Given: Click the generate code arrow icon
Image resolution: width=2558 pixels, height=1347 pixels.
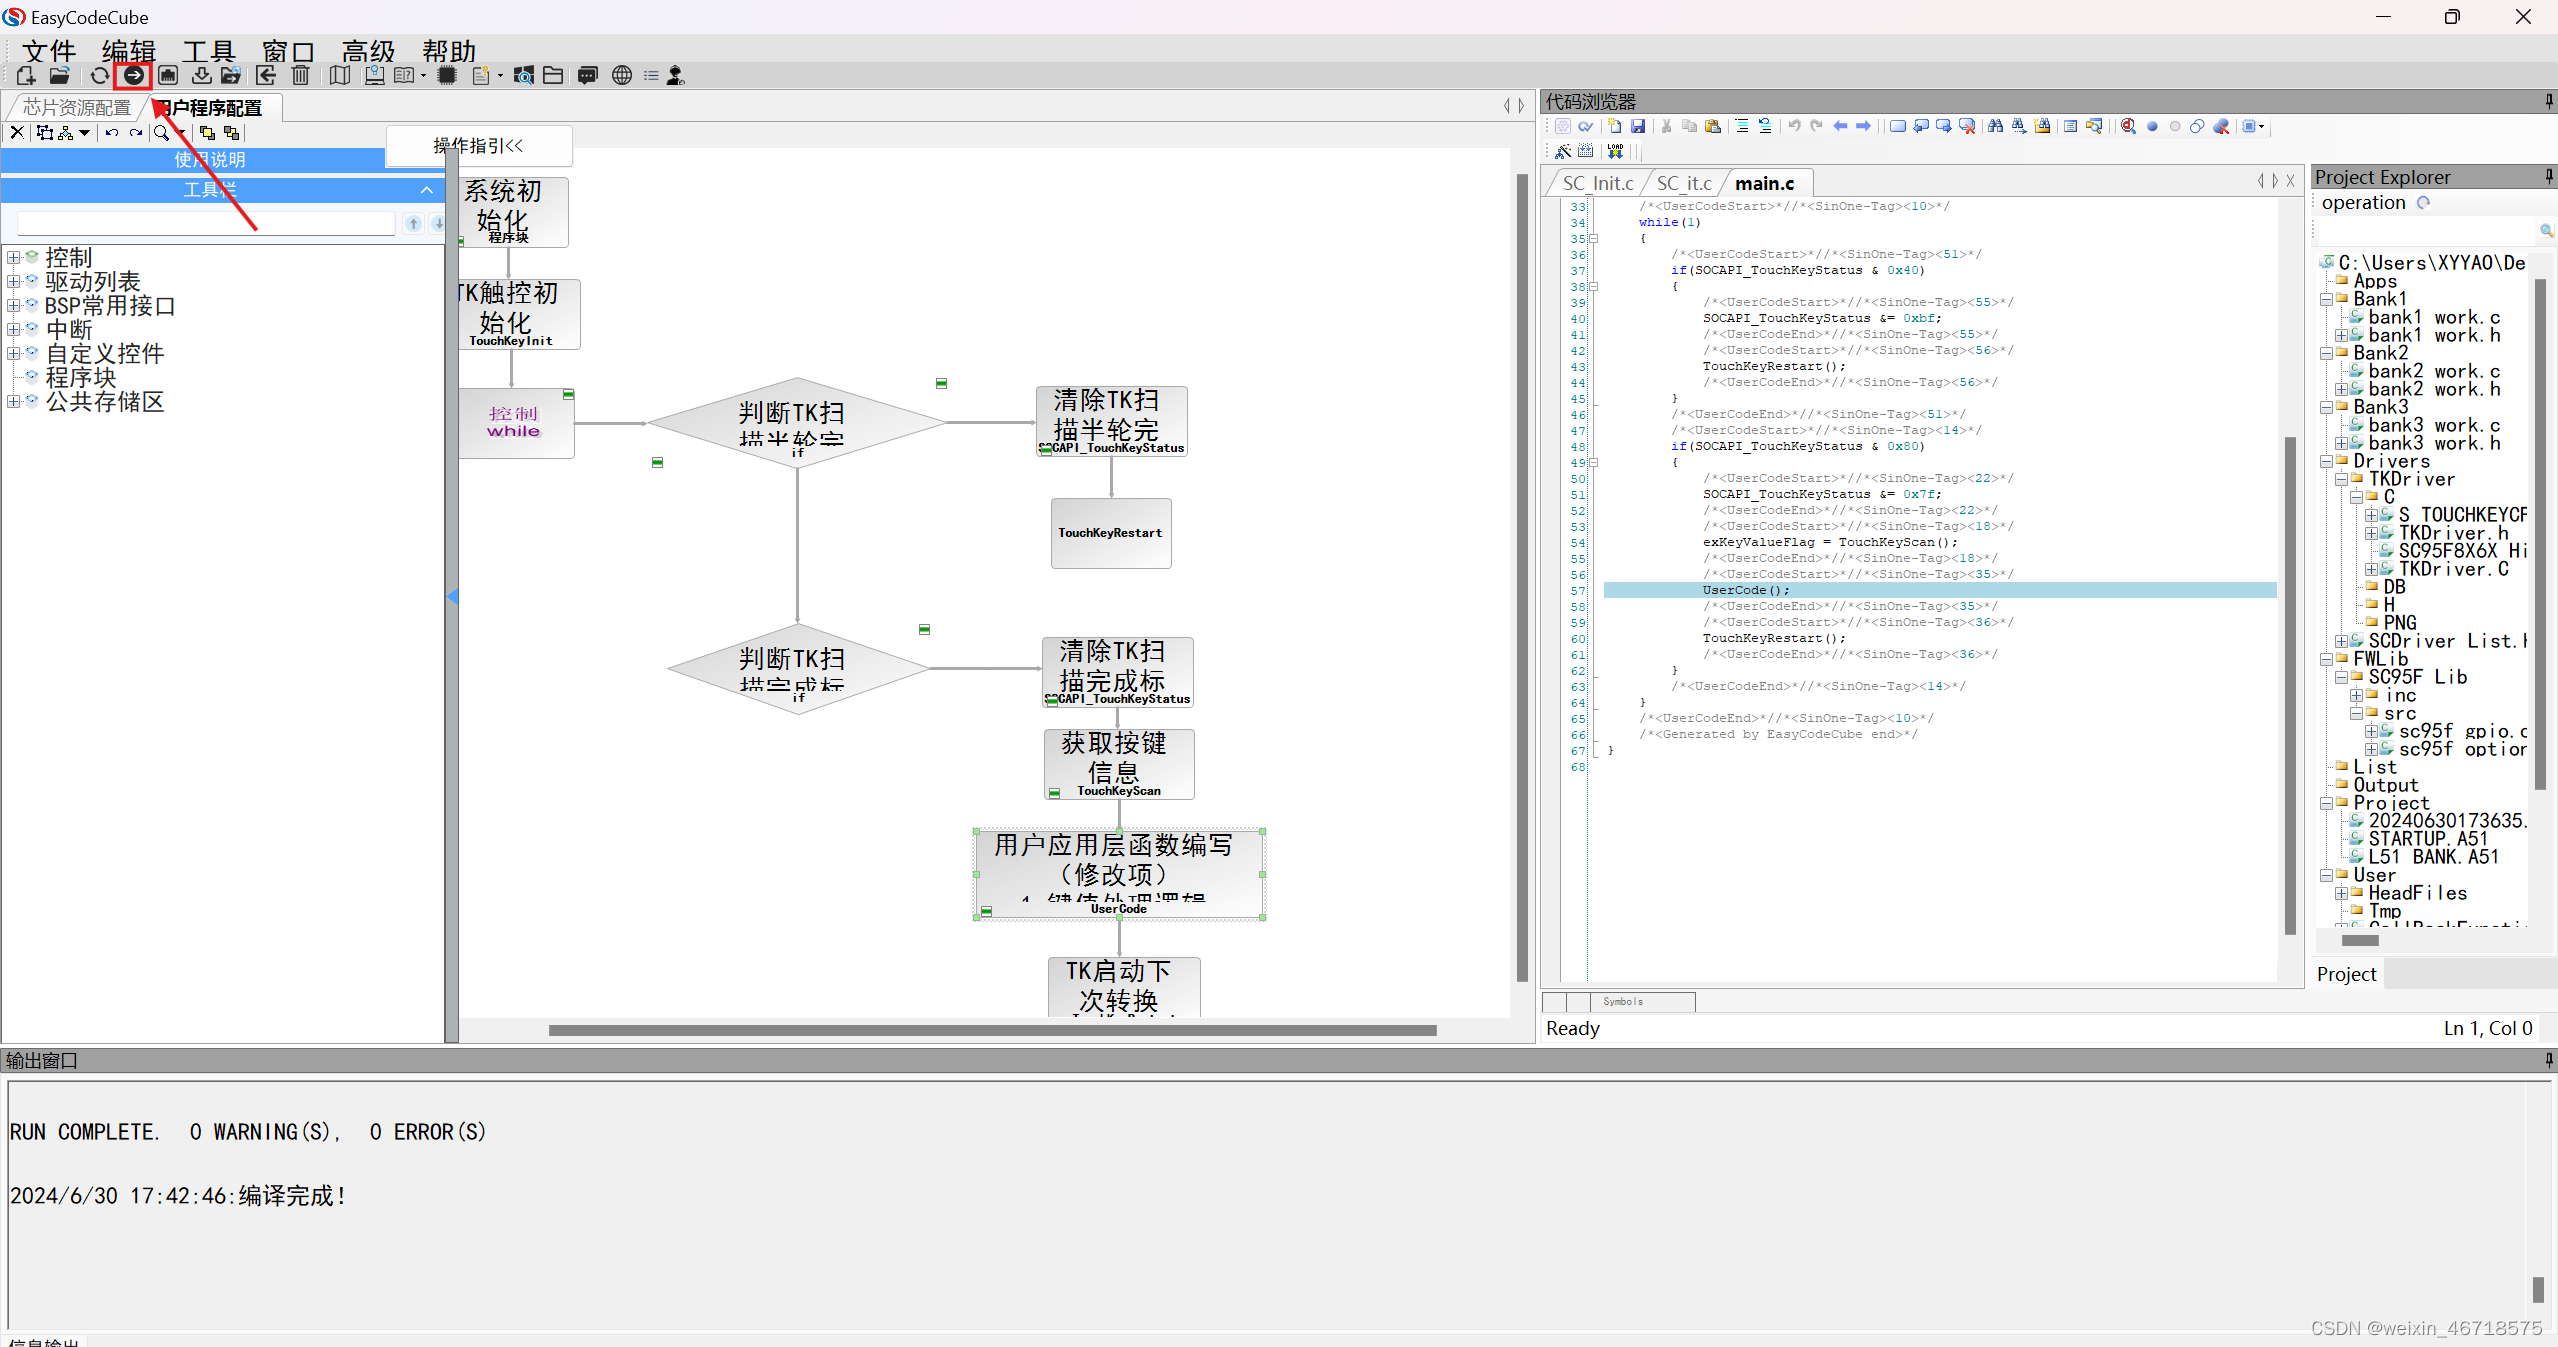Looking at the screenshot, I should 133,76.
